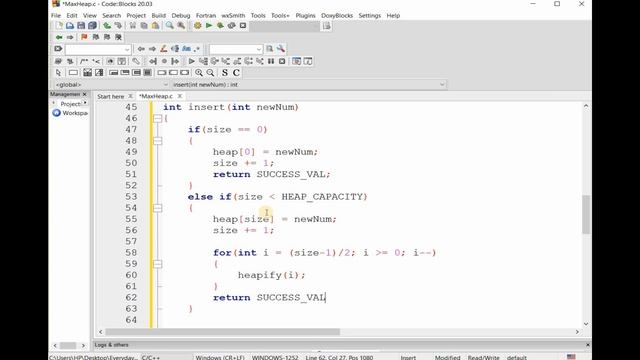This screenshot has height=360, width=640.
Task: Close the *MaxHeap.c tab
Action: [180, 96]
